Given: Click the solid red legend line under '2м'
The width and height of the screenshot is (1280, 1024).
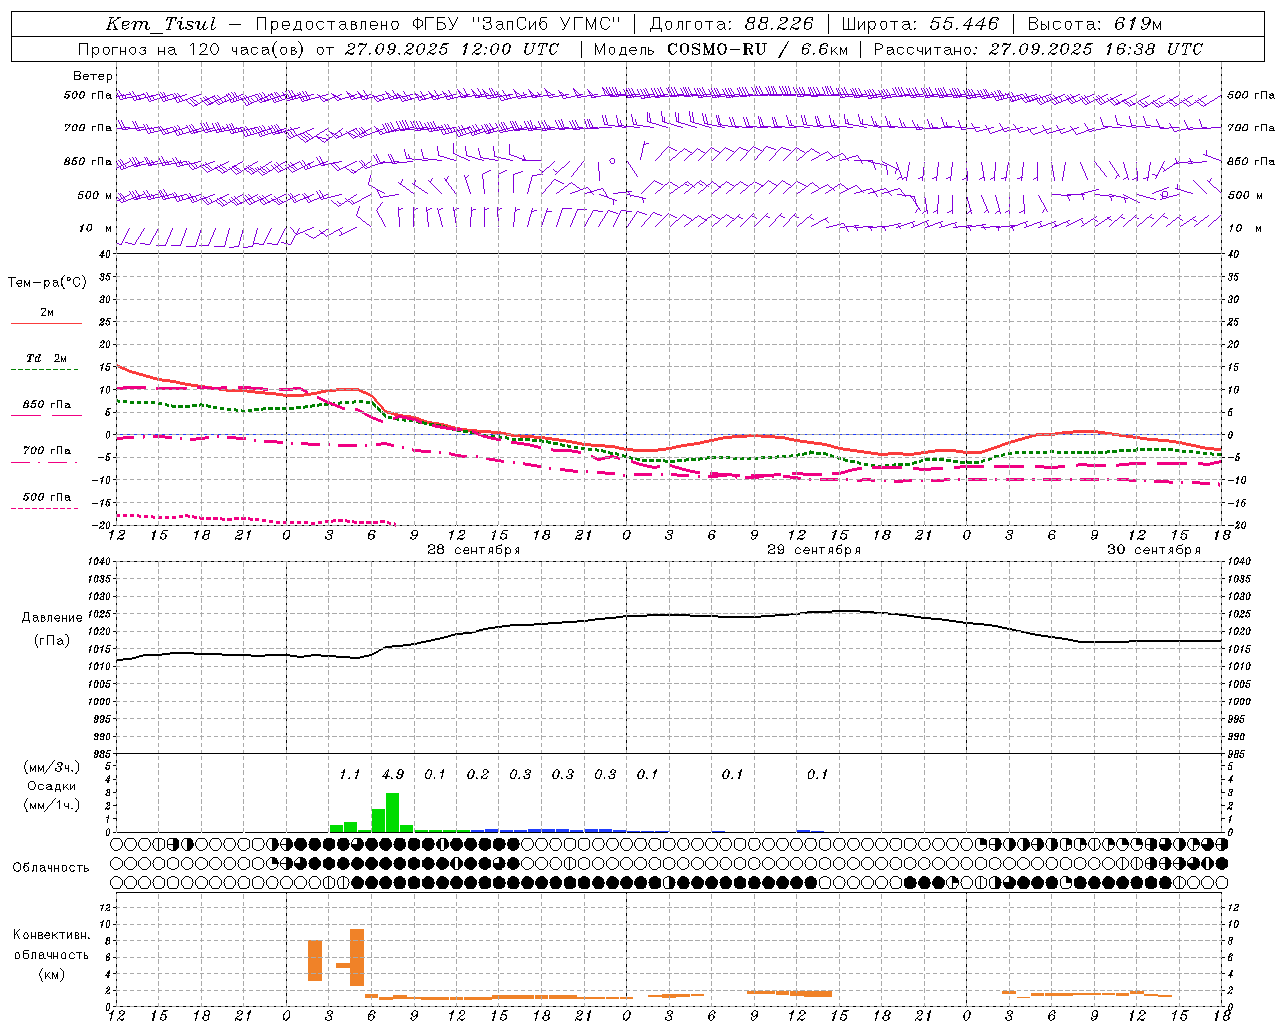Looking at the screenshot, I should point(46,323).
